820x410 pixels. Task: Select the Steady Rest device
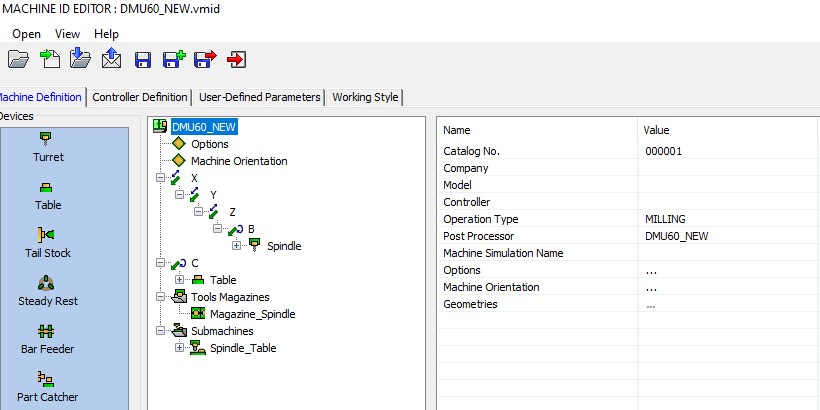pyautogui.click(x=48, y=290)
